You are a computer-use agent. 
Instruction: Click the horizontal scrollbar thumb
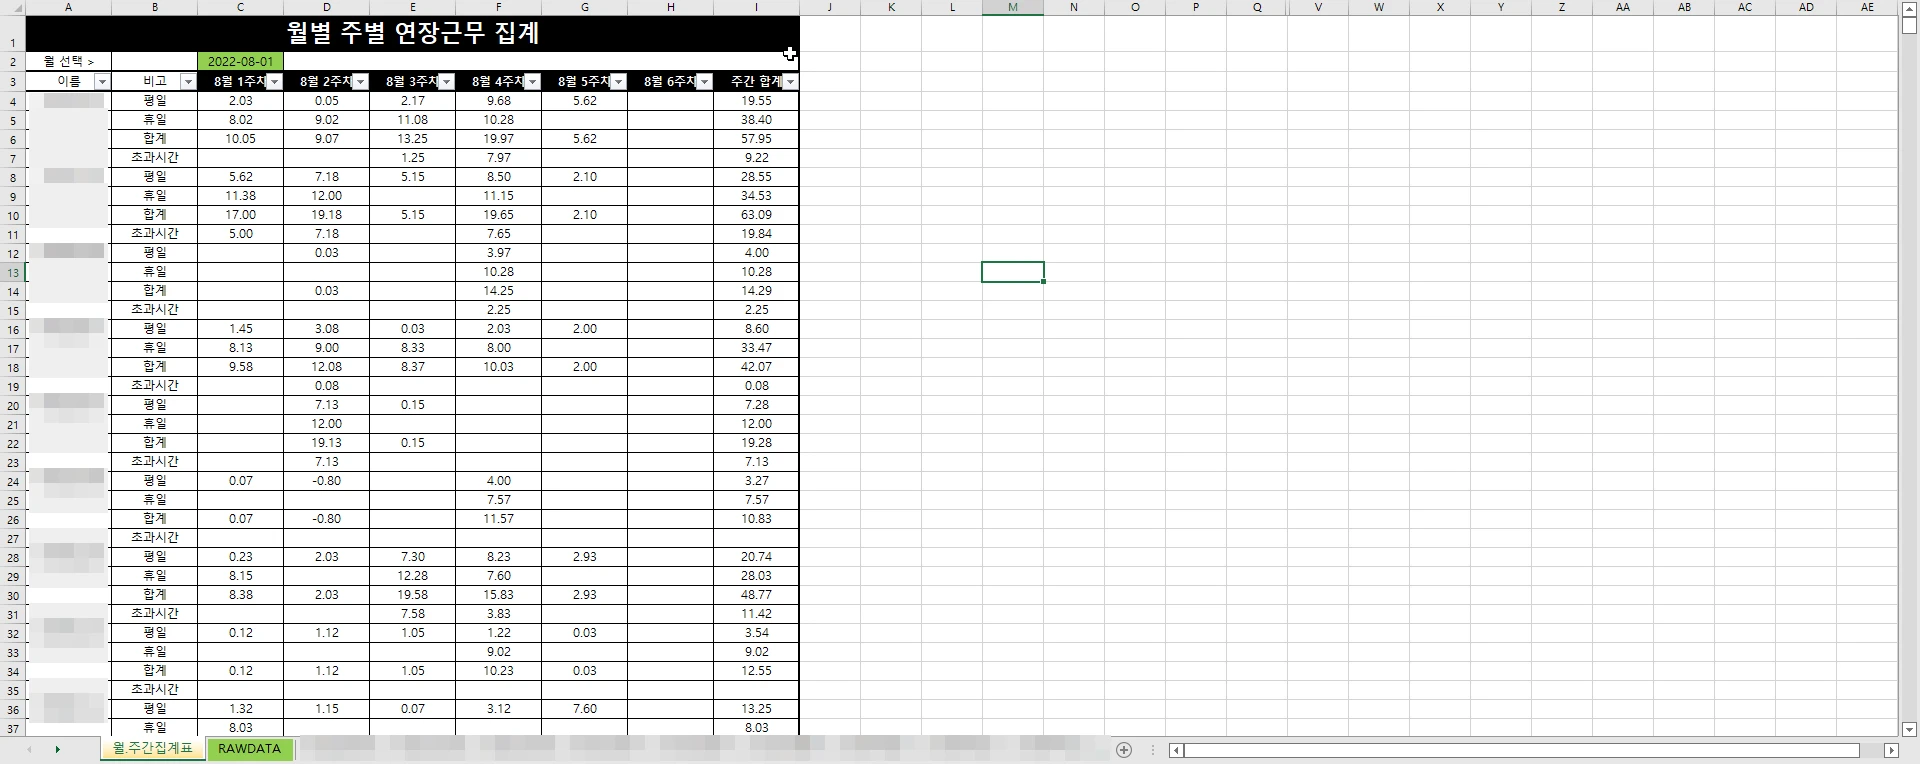pos(1522,750)
